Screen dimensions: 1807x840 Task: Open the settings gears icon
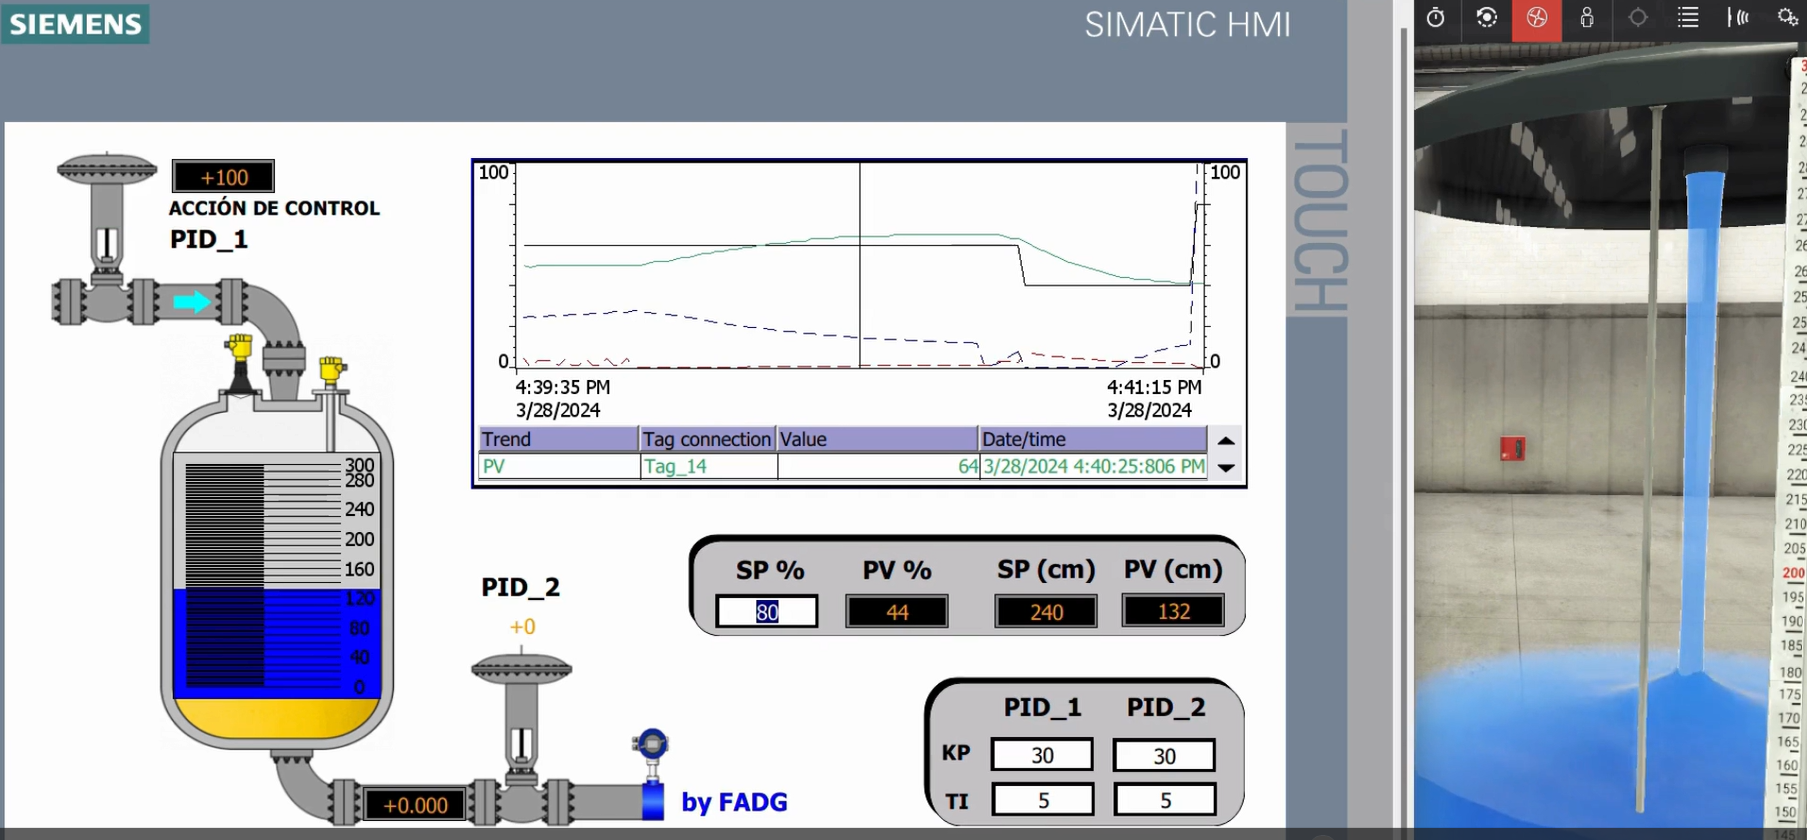1787,18
